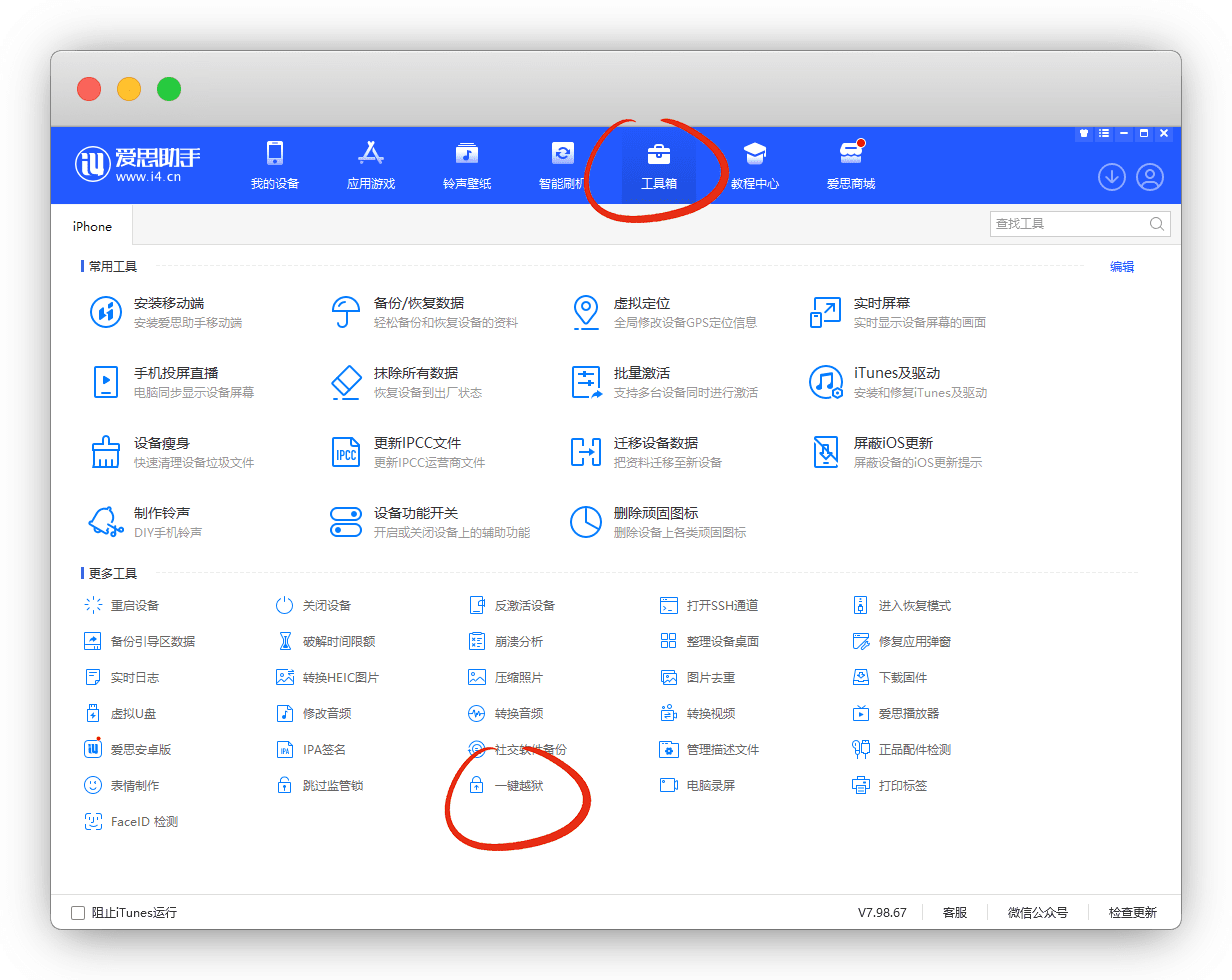Click the 检查更新 check update button

tap(1132, 913)
